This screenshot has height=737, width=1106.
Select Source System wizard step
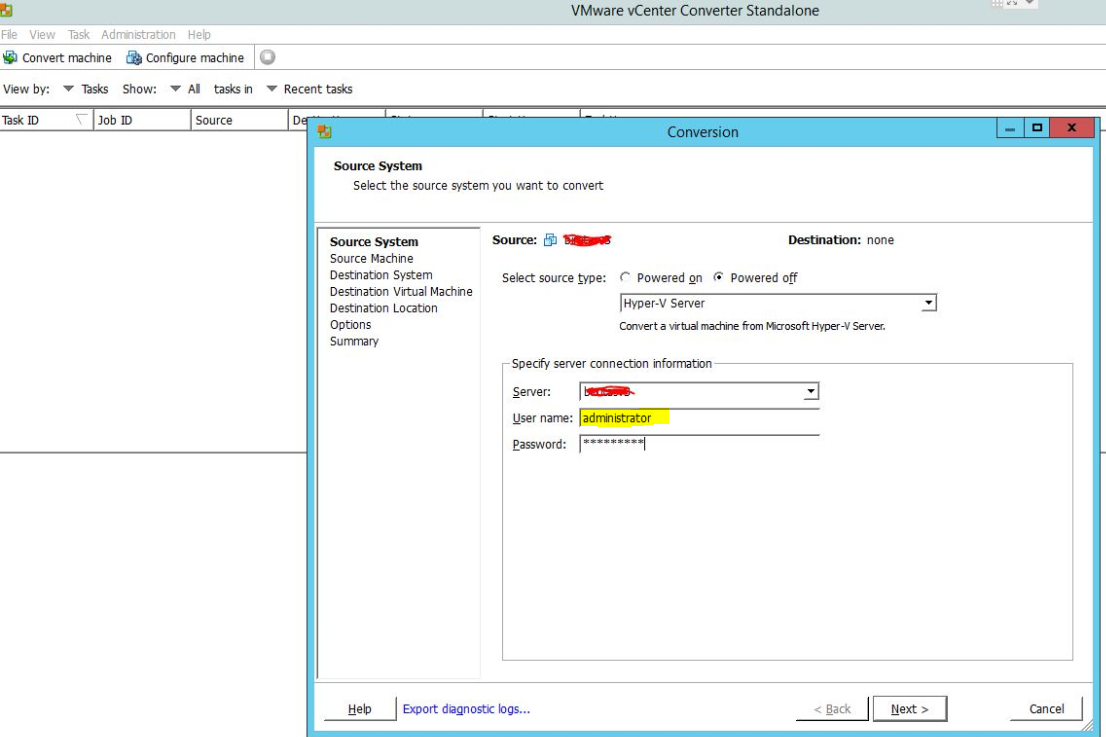[374, 242]
